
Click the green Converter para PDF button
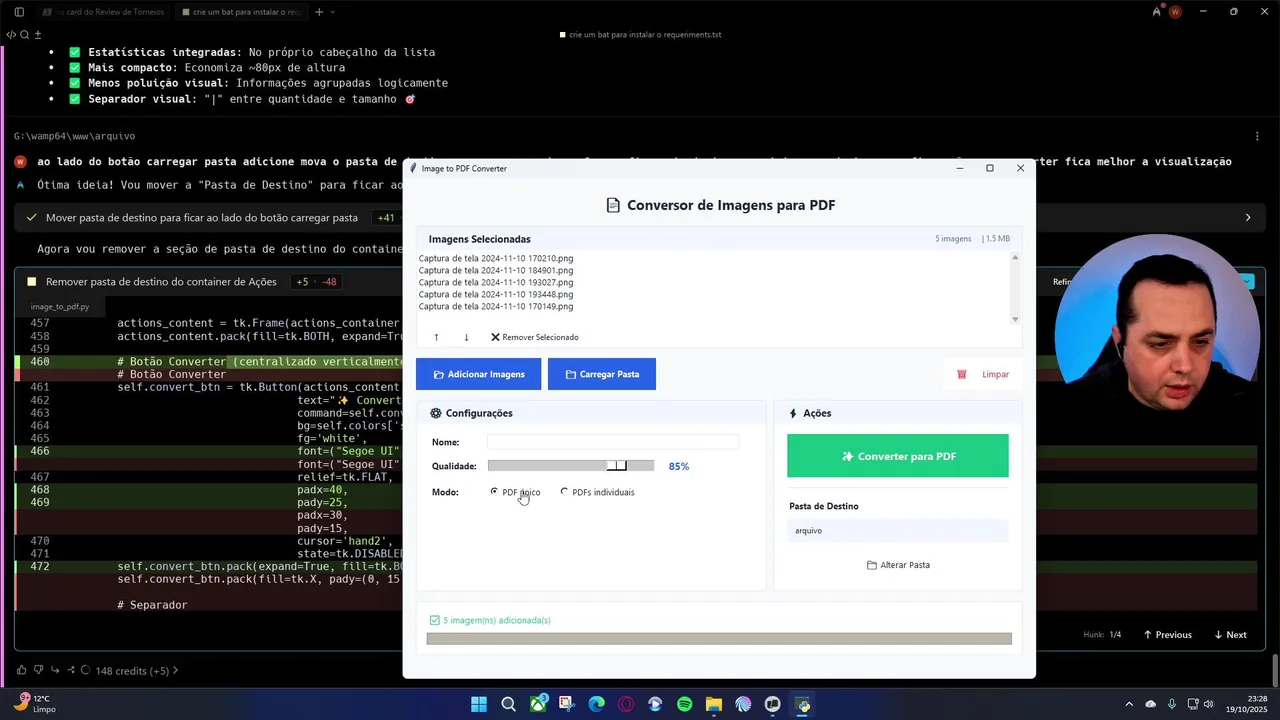pyautogui.click(x=898, y=456)
